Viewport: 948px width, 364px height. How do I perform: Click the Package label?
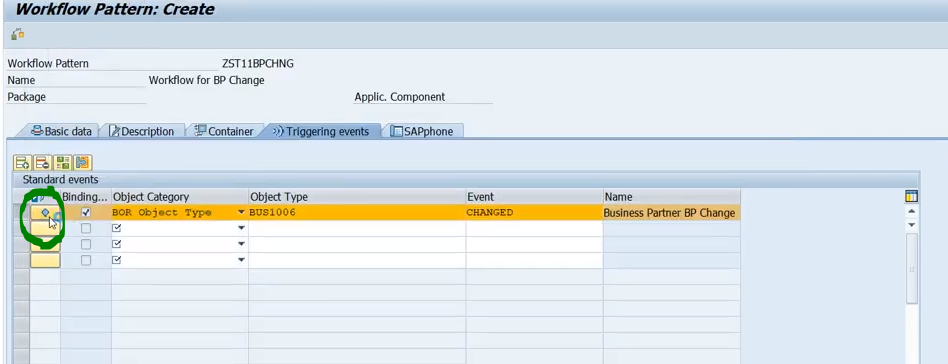click(x=27, y=97)
